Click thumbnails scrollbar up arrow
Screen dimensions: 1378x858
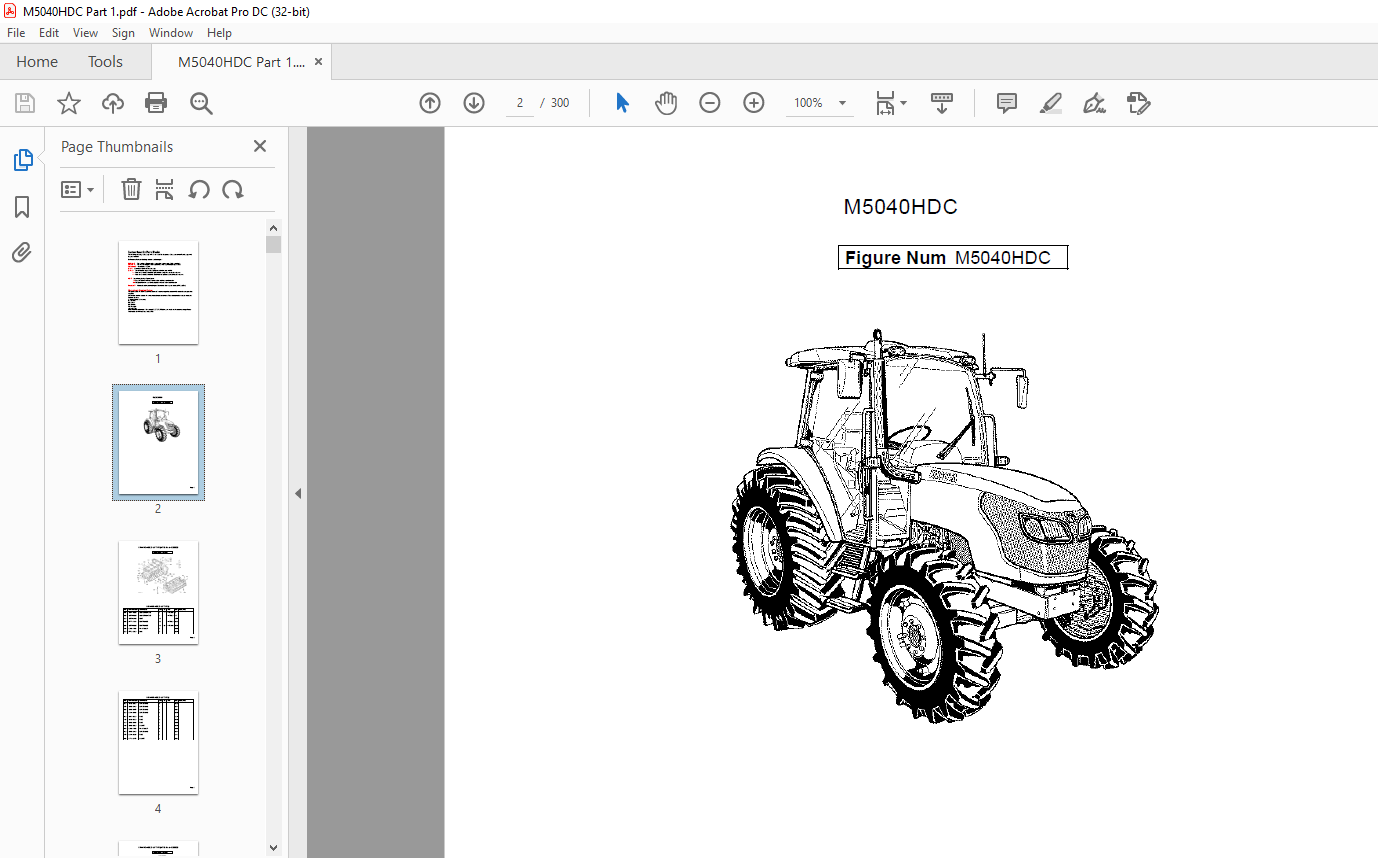274,227
